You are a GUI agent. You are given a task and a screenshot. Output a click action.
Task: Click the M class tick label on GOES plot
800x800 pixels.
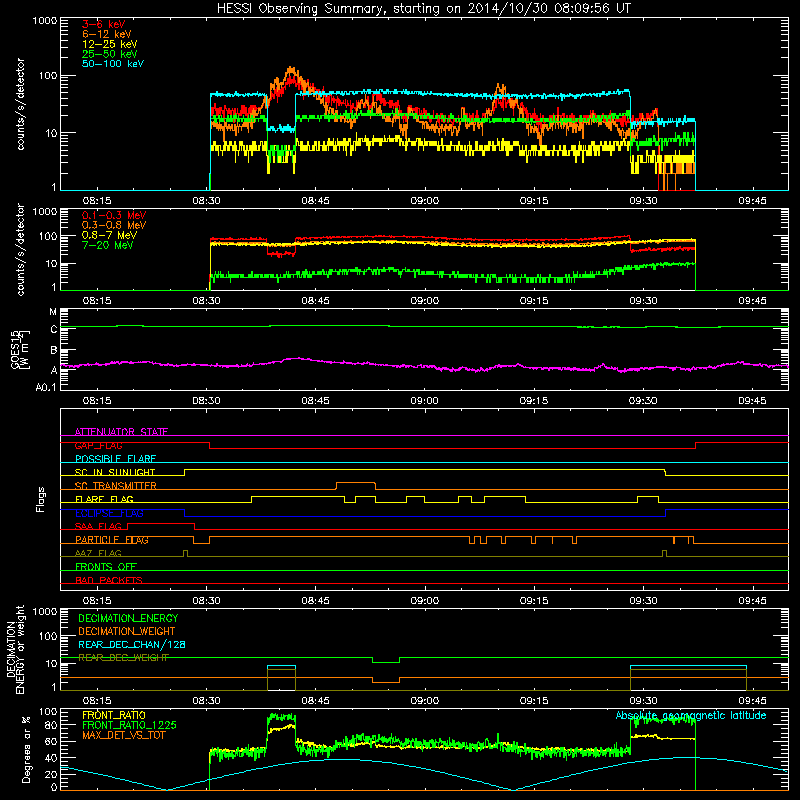pos(53,311)
